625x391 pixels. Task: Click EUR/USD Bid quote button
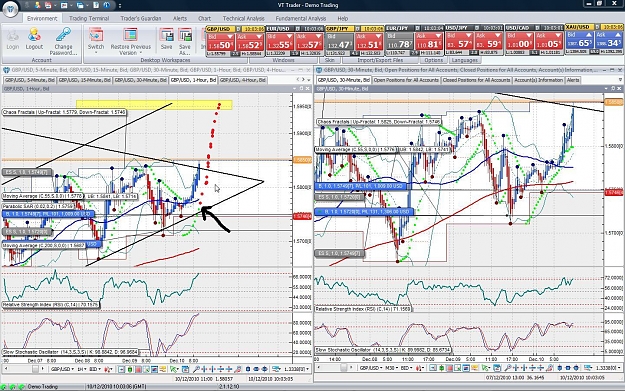[280, 41]
